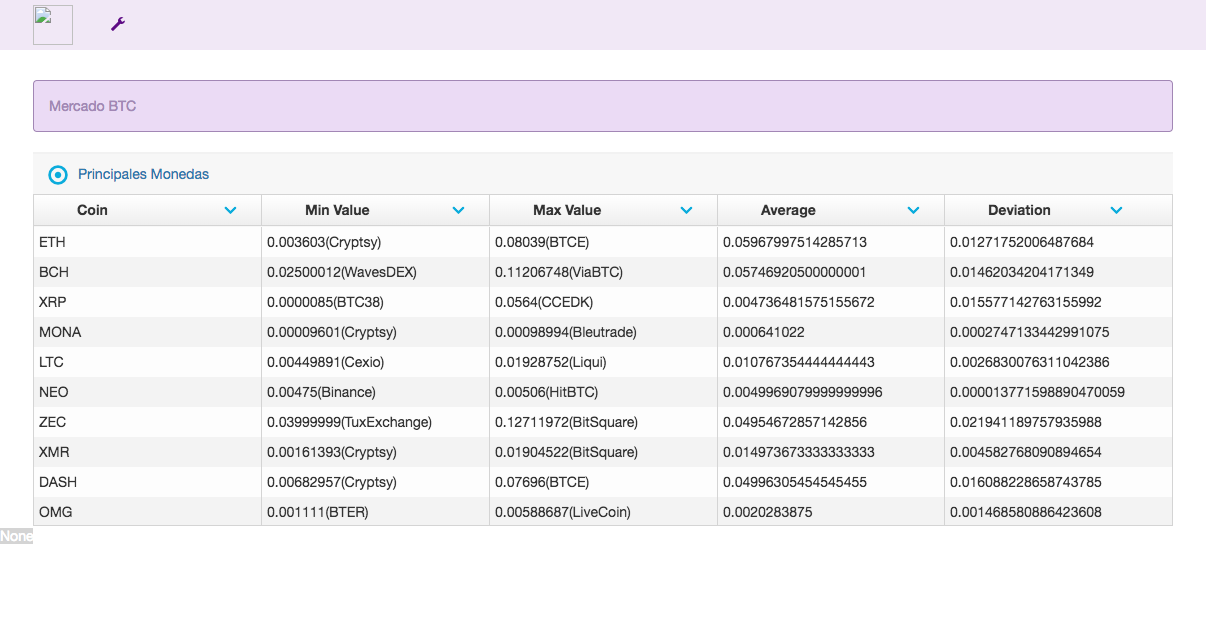The image size is (1206, 635).
Task: Click min value 0.00682957(Cryptsy)
Action: point(332,482)
